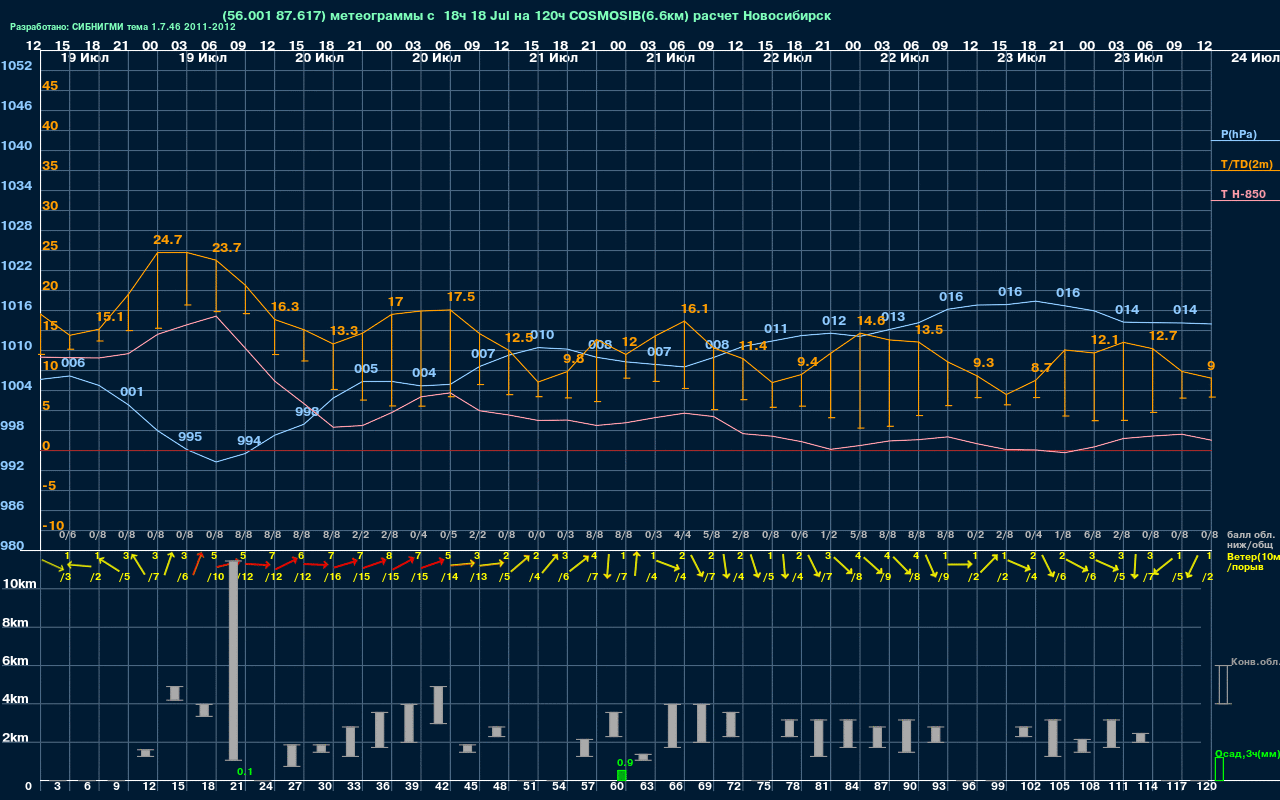Click the 994 minimum pressure value
1280x800 pixels.
click(x=249, y=441)
